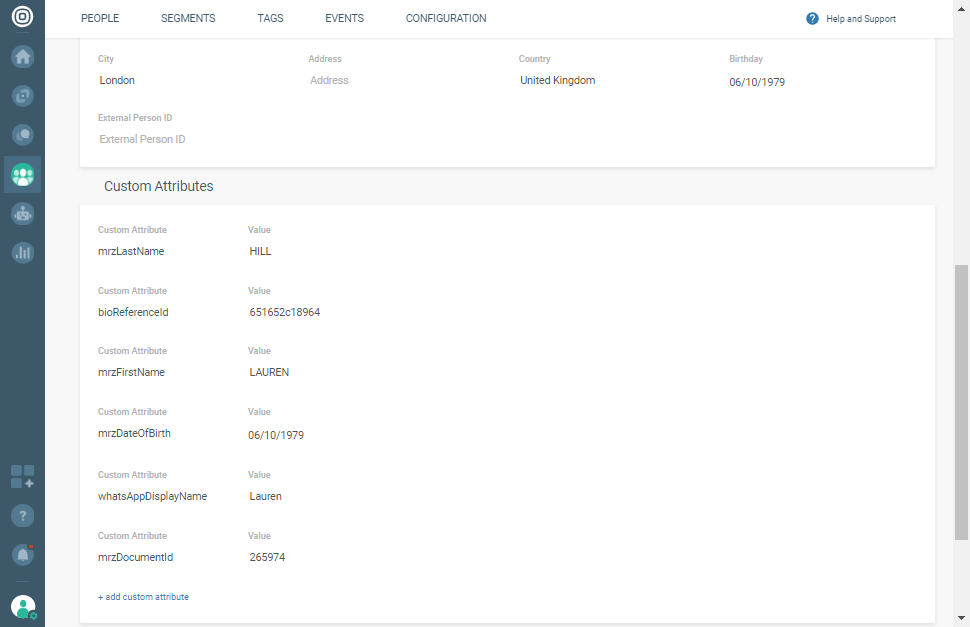The width and height of the screenshot is (970, 627).
Task: Click the vertical scrollbar thumb
Action: pos(962,400)
